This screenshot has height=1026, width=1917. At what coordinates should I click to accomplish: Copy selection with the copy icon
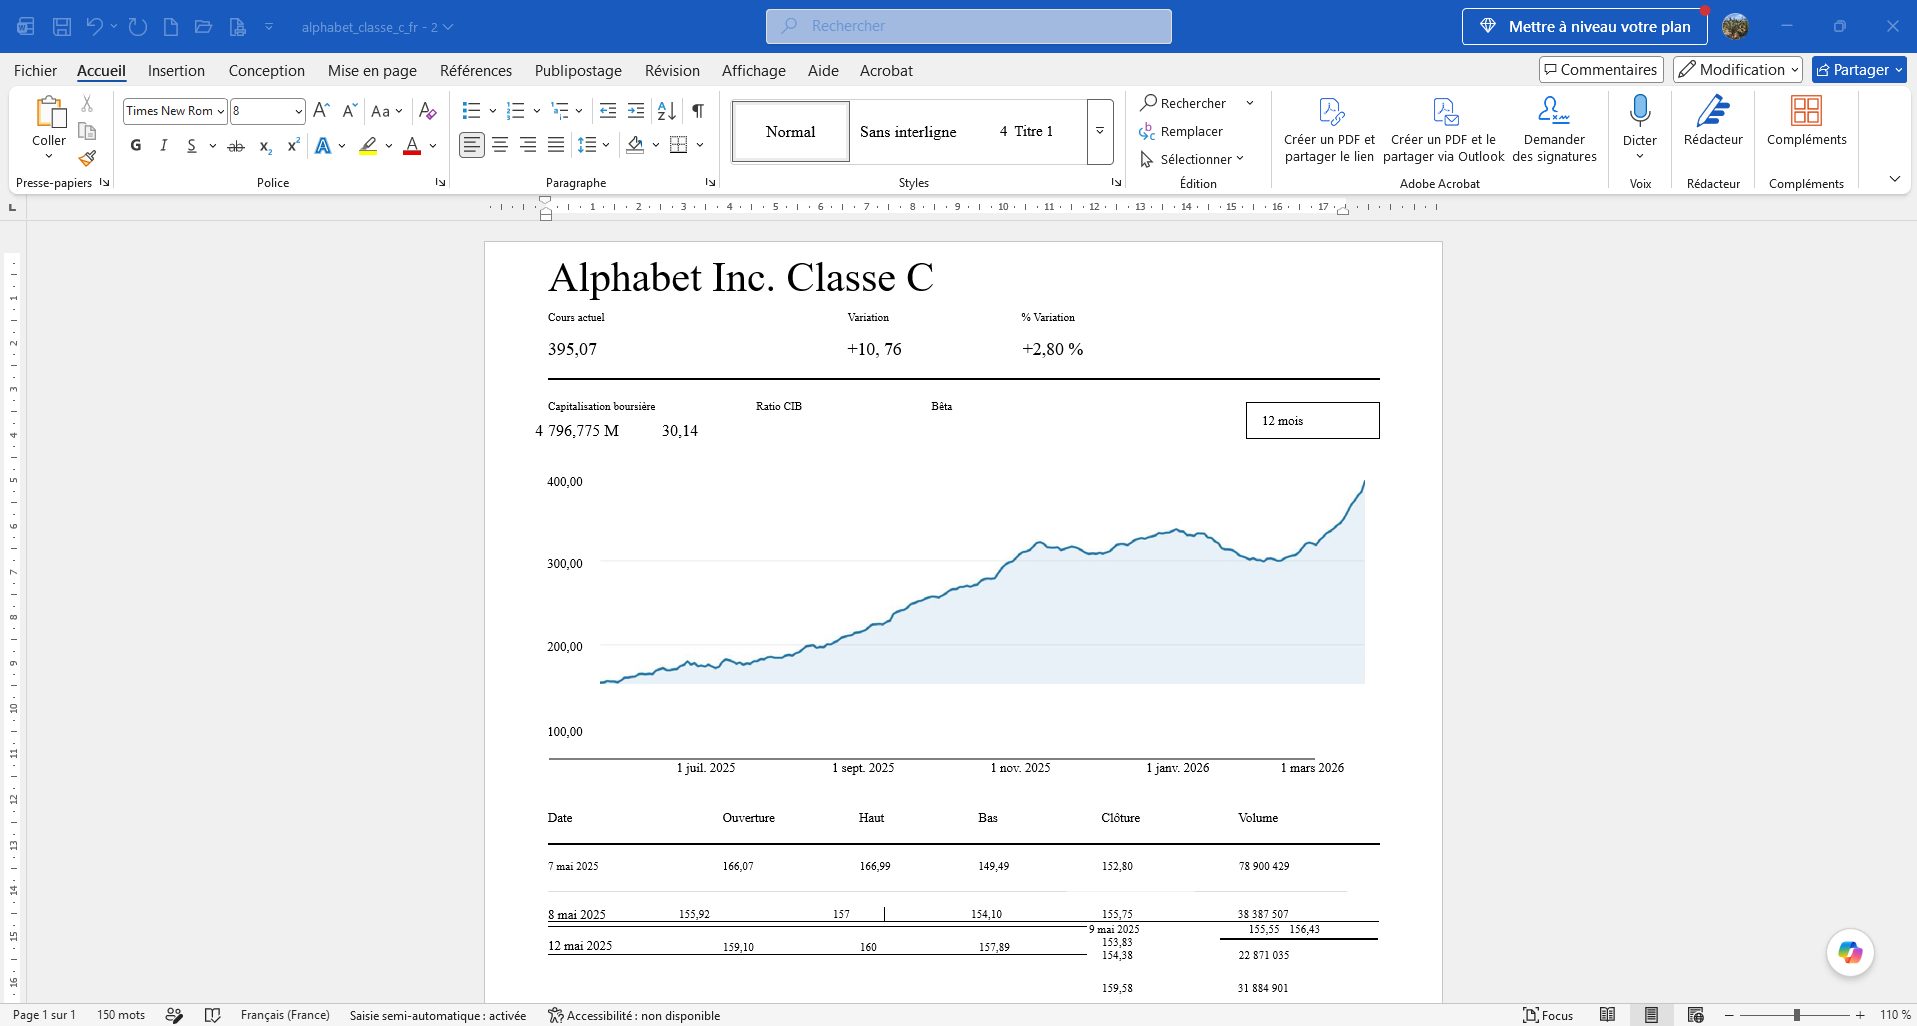[87, 131]
